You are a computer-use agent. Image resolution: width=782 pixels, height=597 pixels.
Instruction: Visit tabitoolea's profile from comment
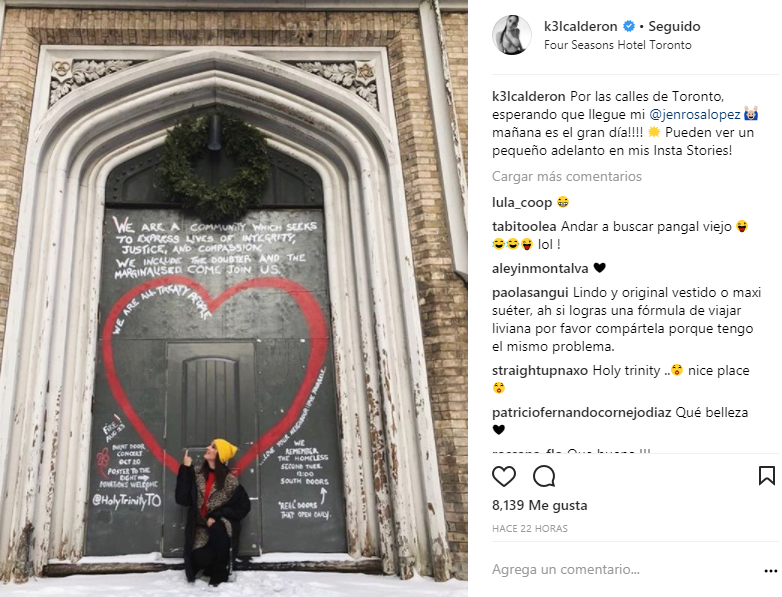pos(524,226)
